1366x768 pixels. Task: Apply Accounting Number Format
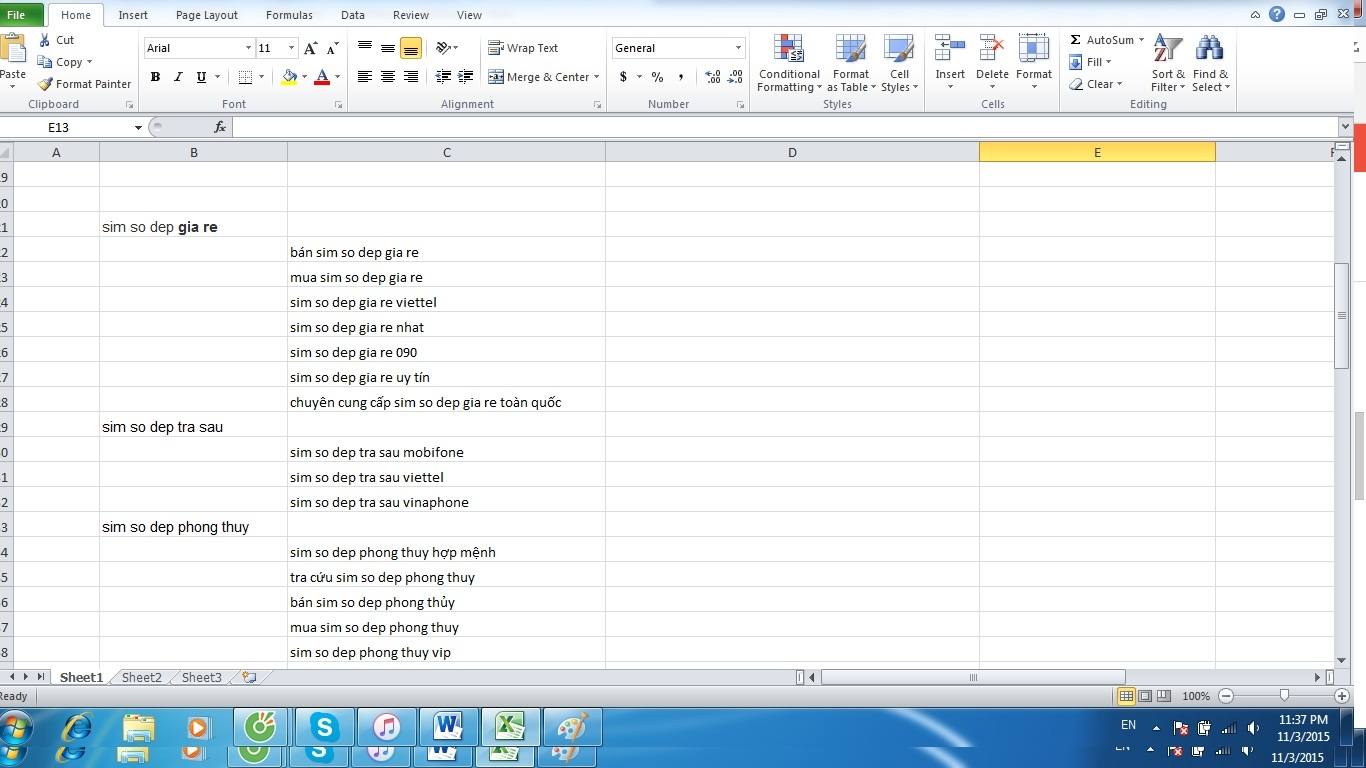623,77
